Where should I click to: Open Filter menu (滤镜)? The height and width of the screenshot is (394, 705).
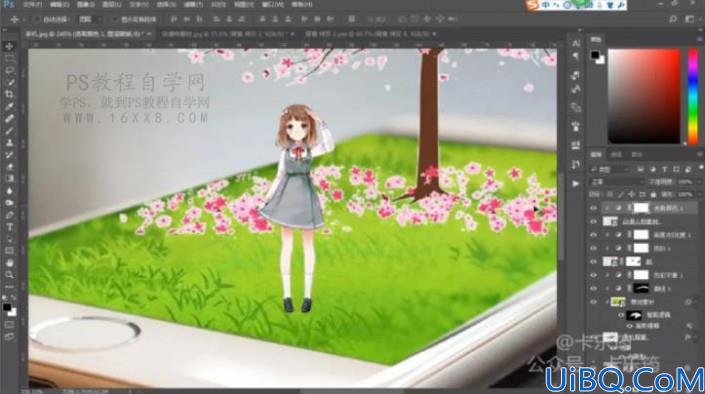click(x=193, y=4)
